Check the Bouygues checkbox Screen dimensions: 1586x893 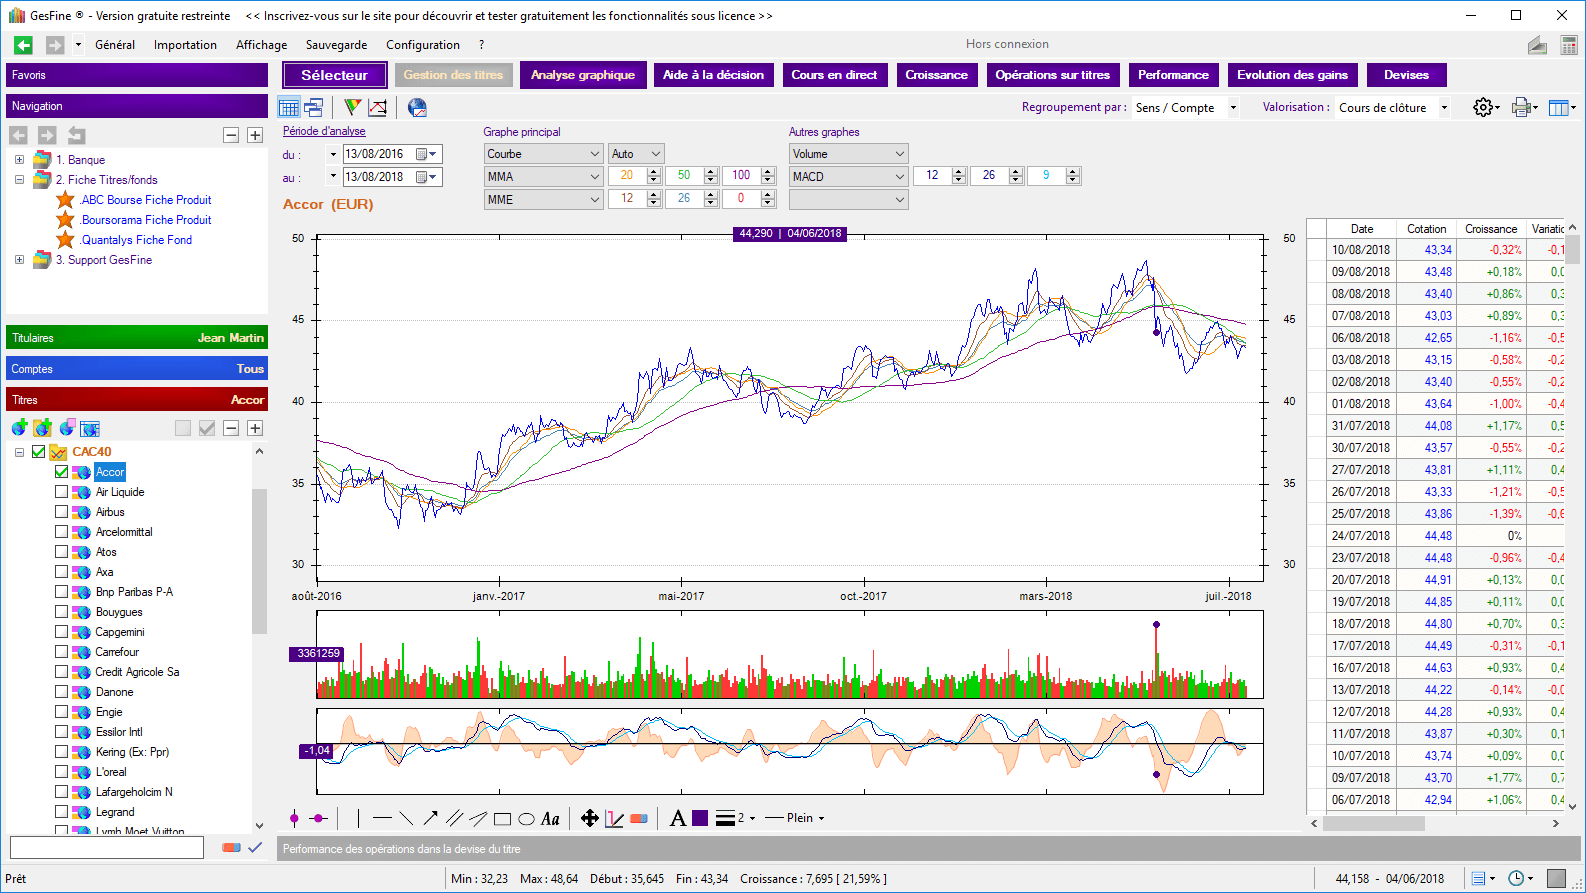tap(62, 612)
